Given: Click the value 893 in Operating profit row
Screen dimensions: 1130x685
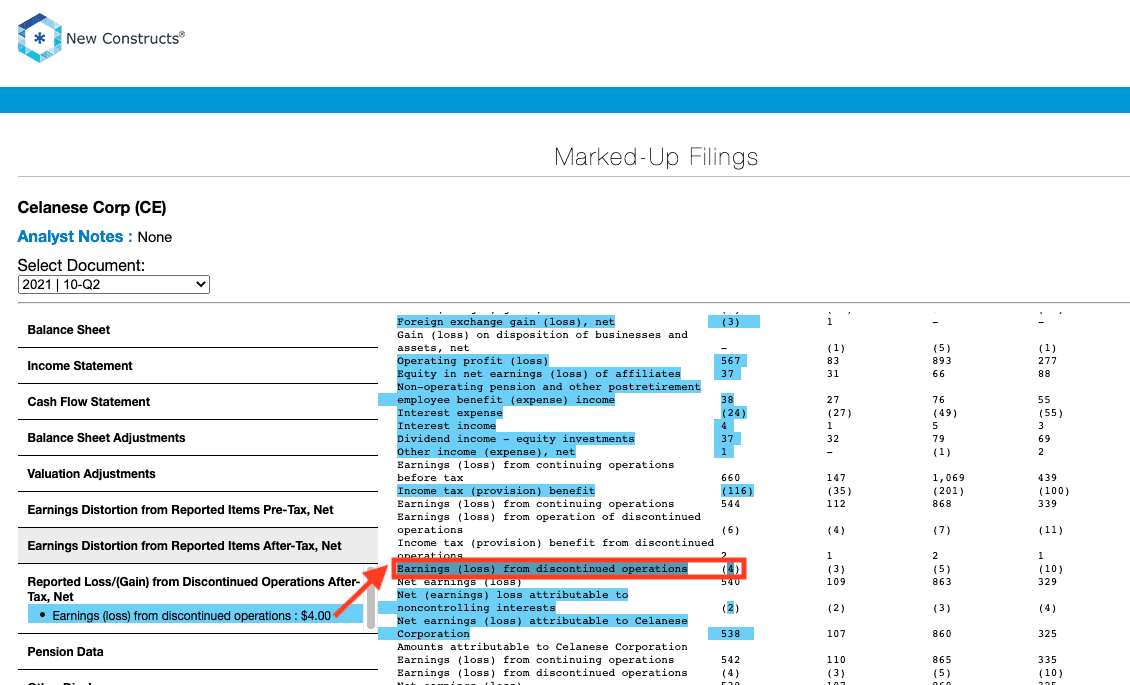Looking at the screenshot, I should [942, 361].
